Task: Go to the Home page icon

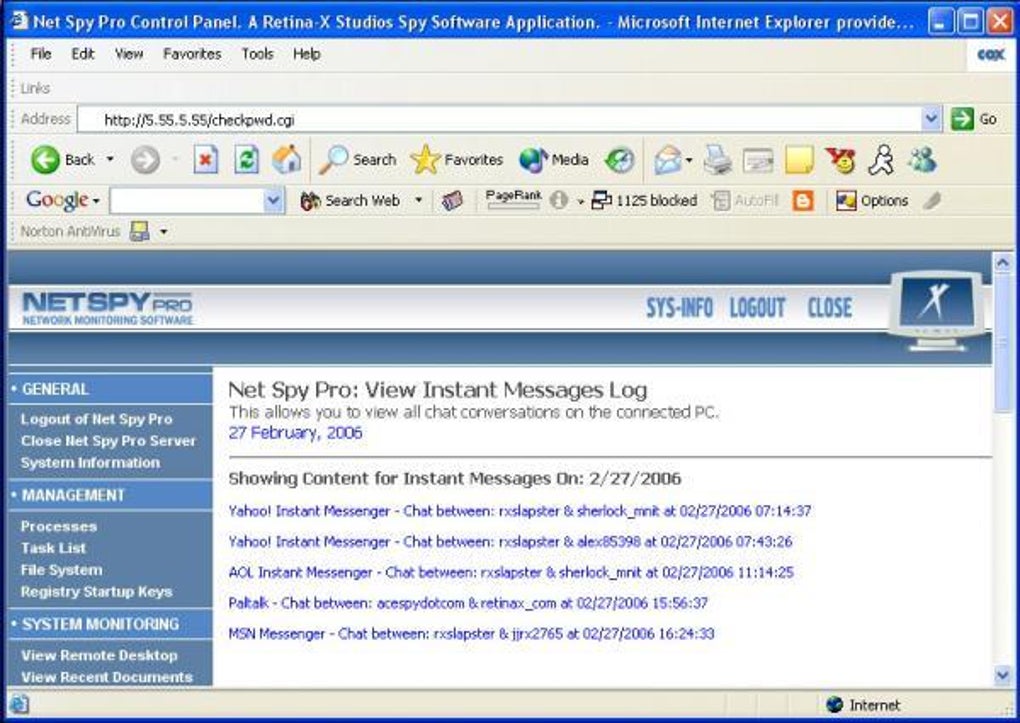Action: tap(286, 159)
